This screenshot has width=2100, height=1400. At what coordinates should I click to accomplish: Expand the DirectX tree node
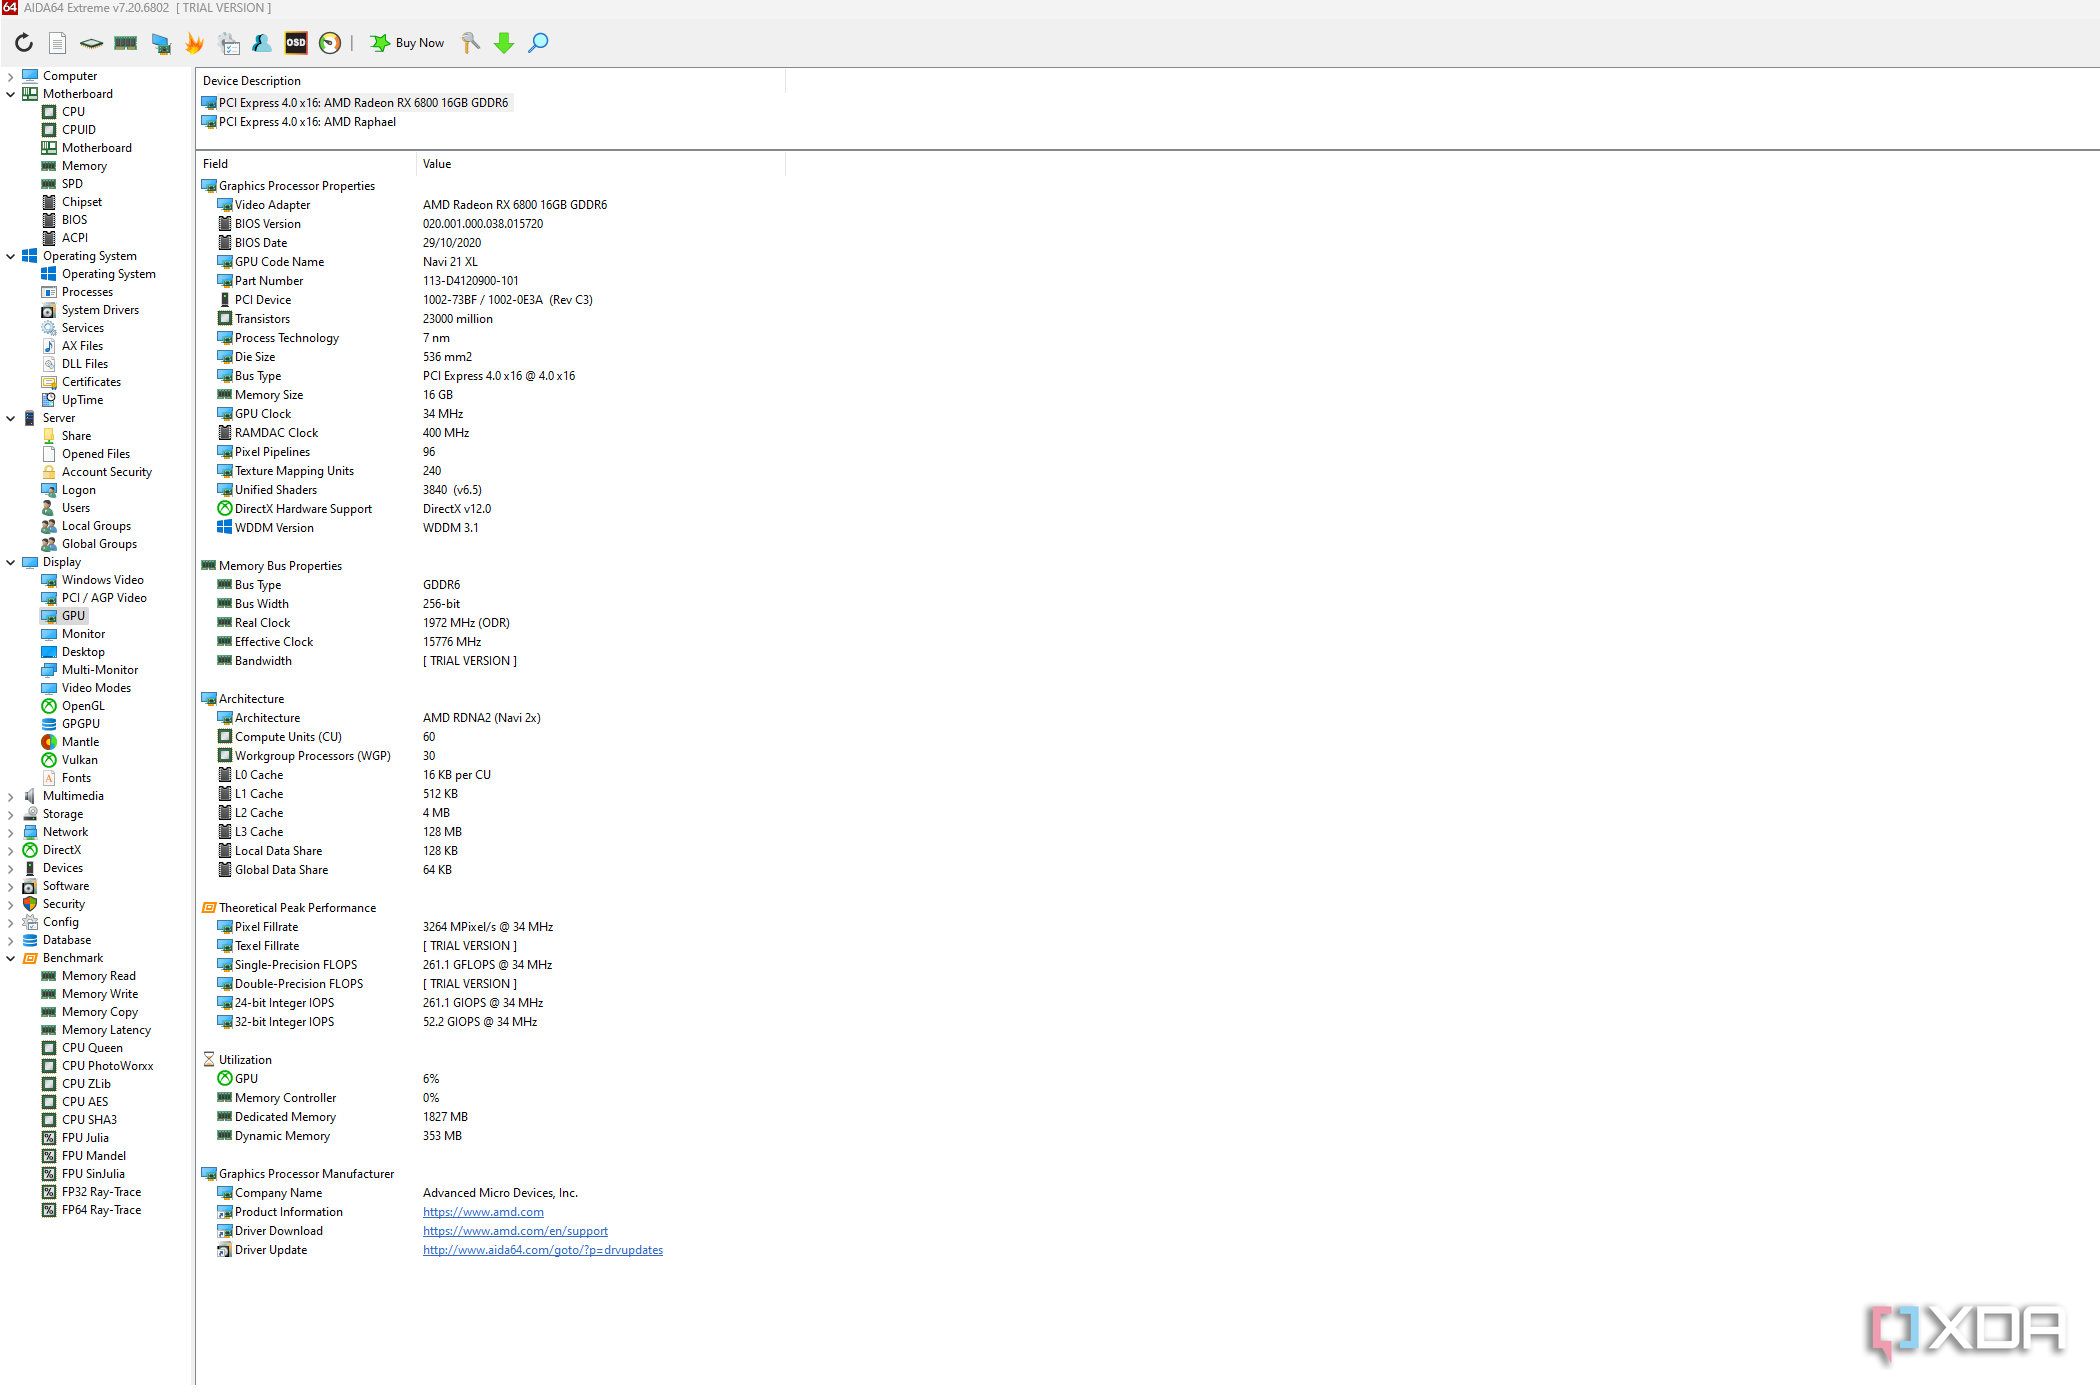coord(11,850)
